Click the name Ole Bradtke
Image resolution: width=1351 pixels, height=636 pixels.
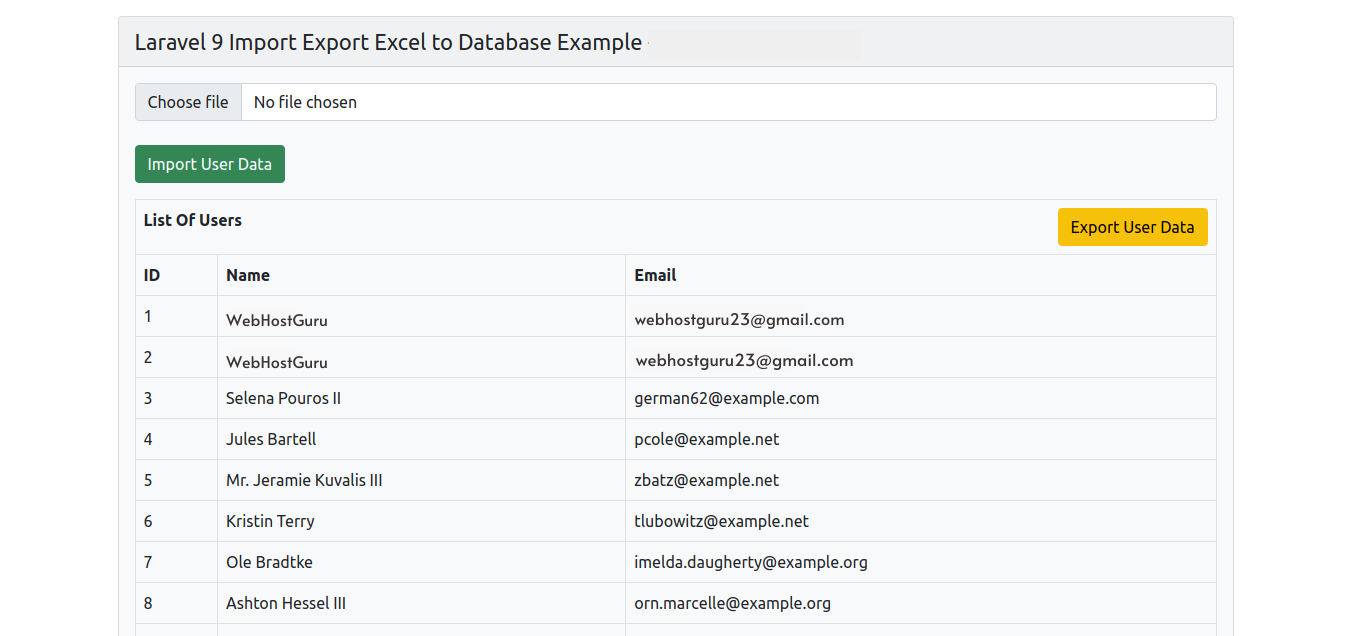(269, 562)
